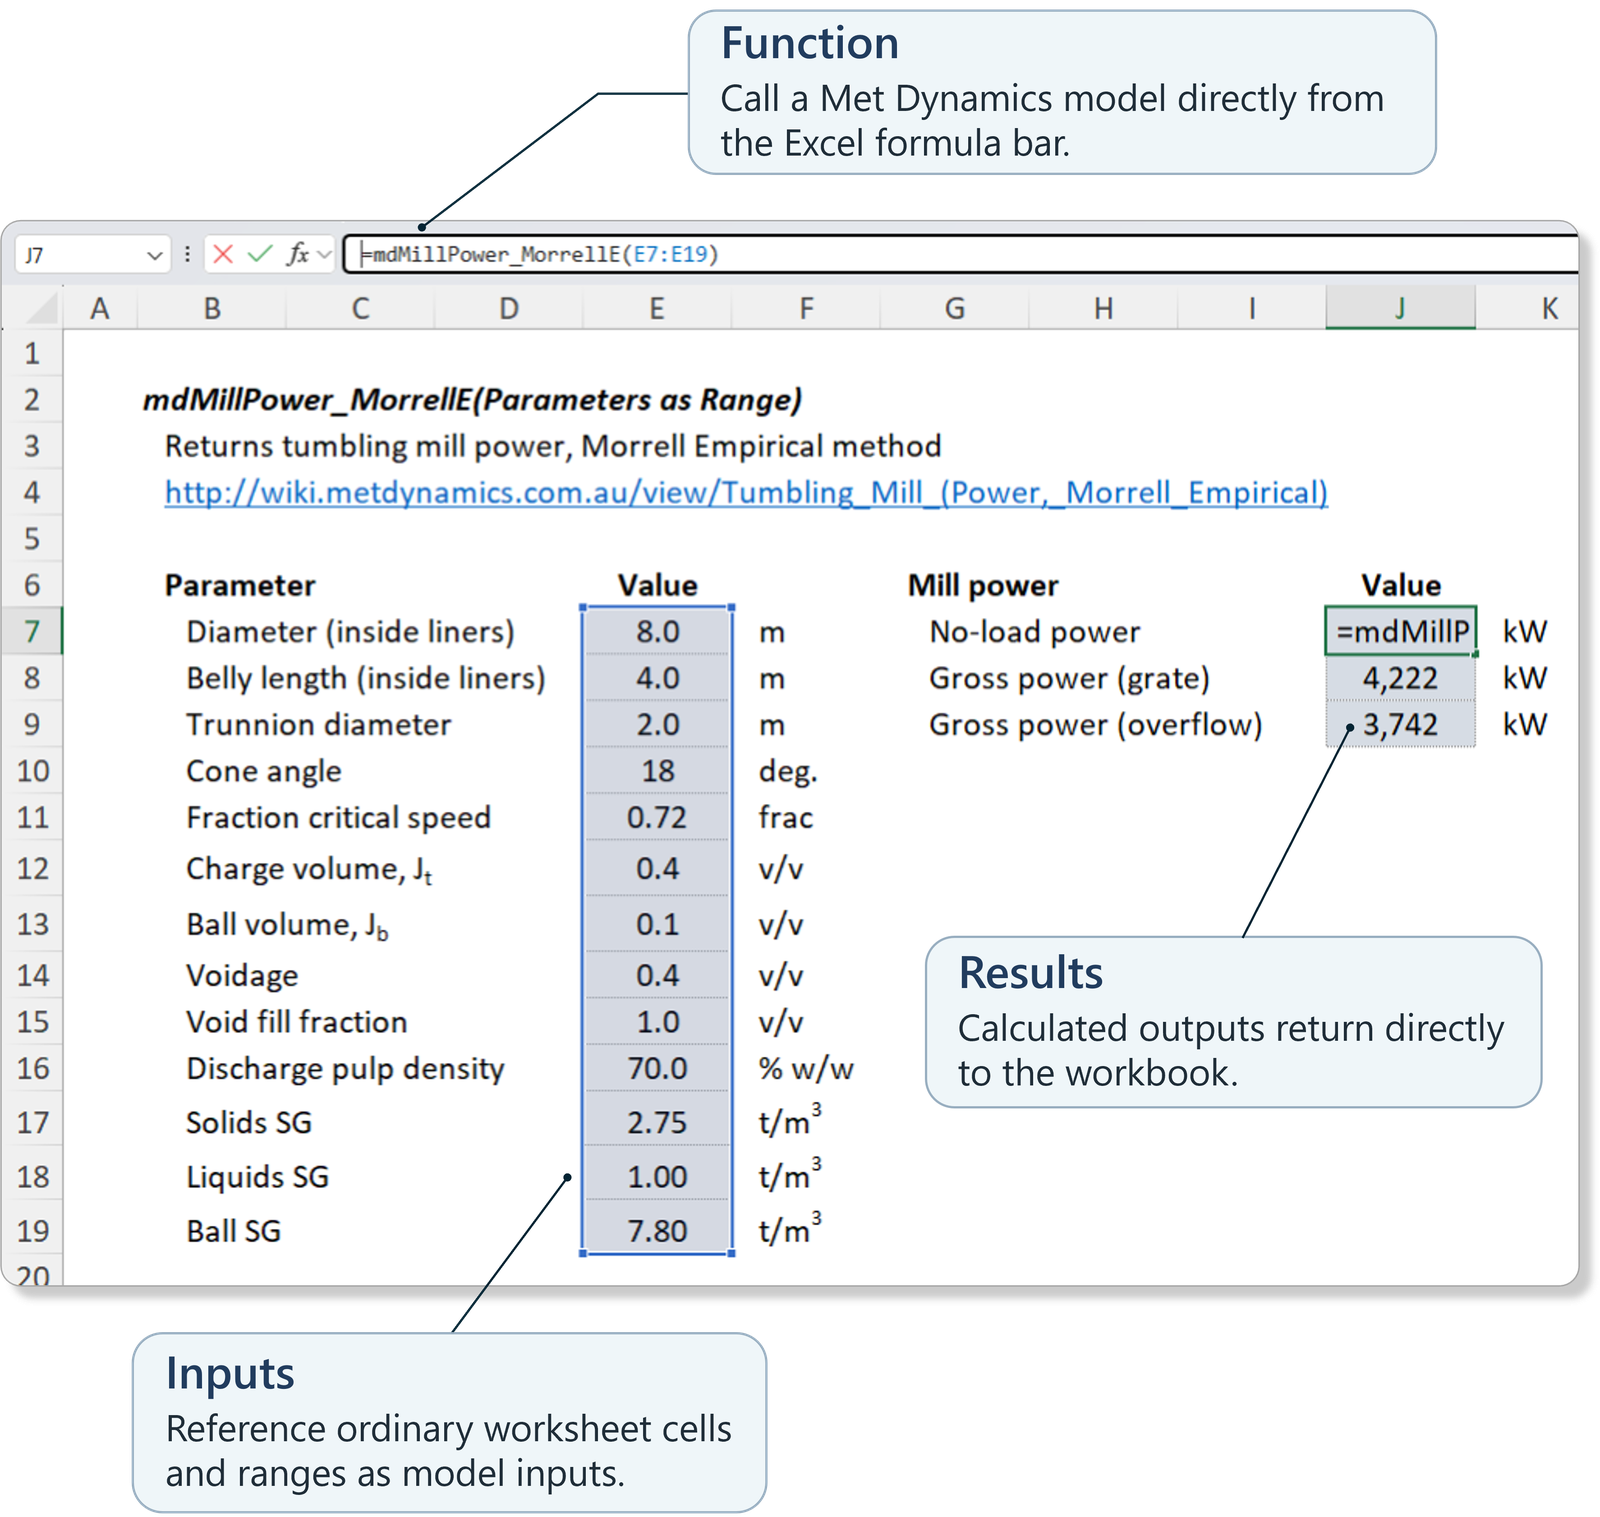Select row header 19

click(32, 1230)
